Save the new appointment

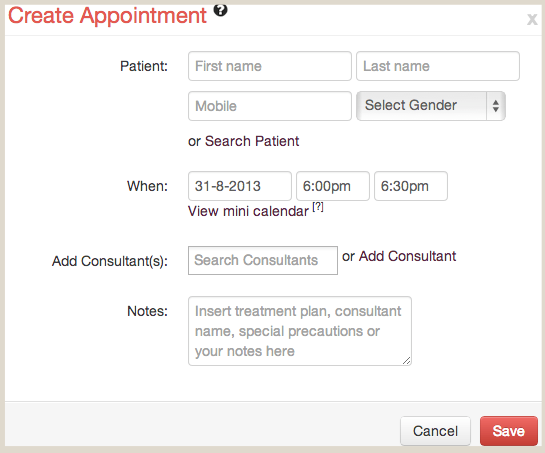(x=509, y=431)
